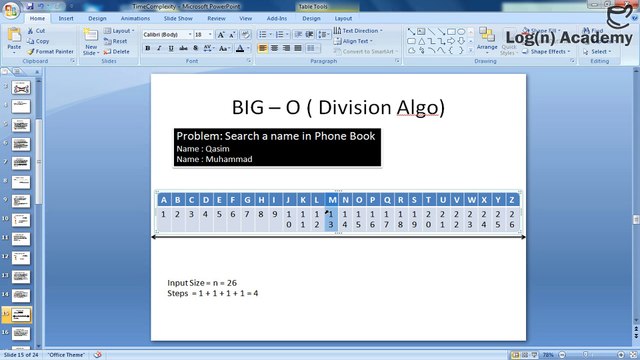640x360 pixels.
Task: Cut the selected content
Action: click(x=36, y=31)
